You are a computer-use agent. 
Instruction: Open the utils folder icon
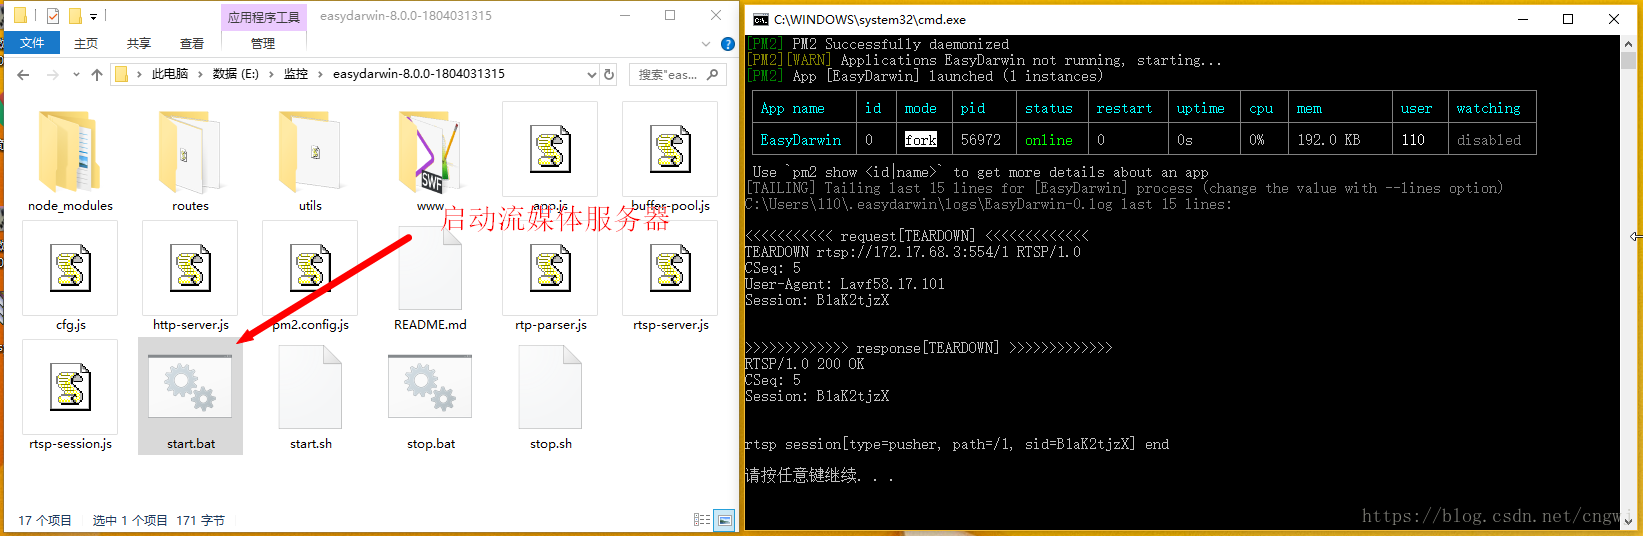310,151
